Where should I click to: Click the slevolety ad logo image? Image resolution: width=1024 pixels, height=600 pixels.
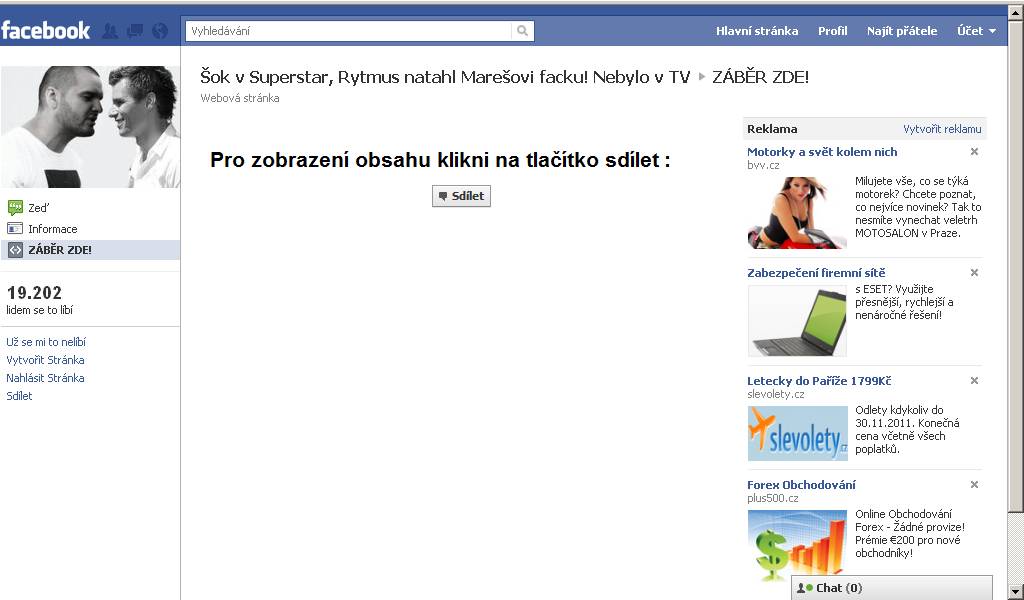point(797,434)
